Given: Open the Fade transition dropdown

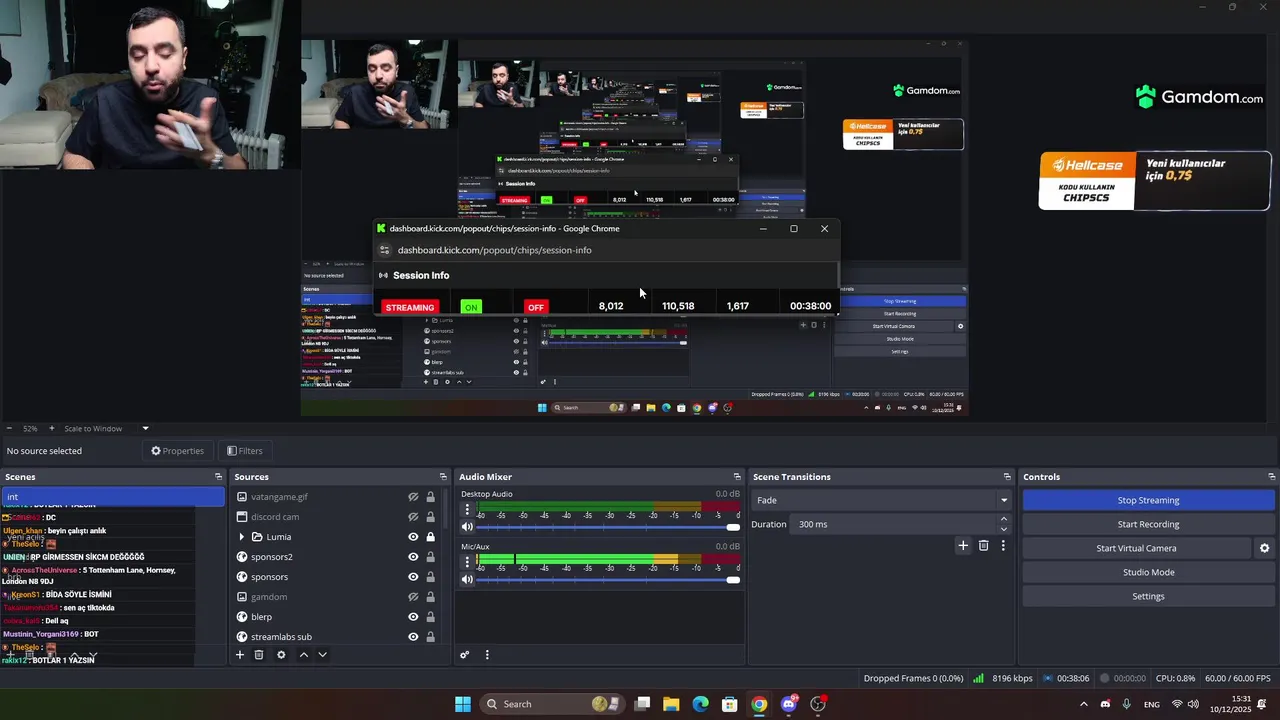Looking at the screenshot, I should point(881,500).
